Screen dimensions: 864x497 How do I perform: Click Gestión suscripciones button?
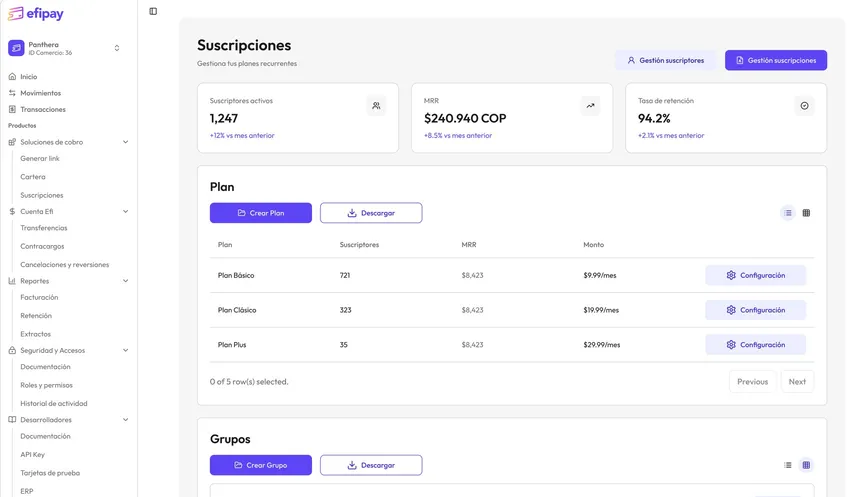click(776, 60)
